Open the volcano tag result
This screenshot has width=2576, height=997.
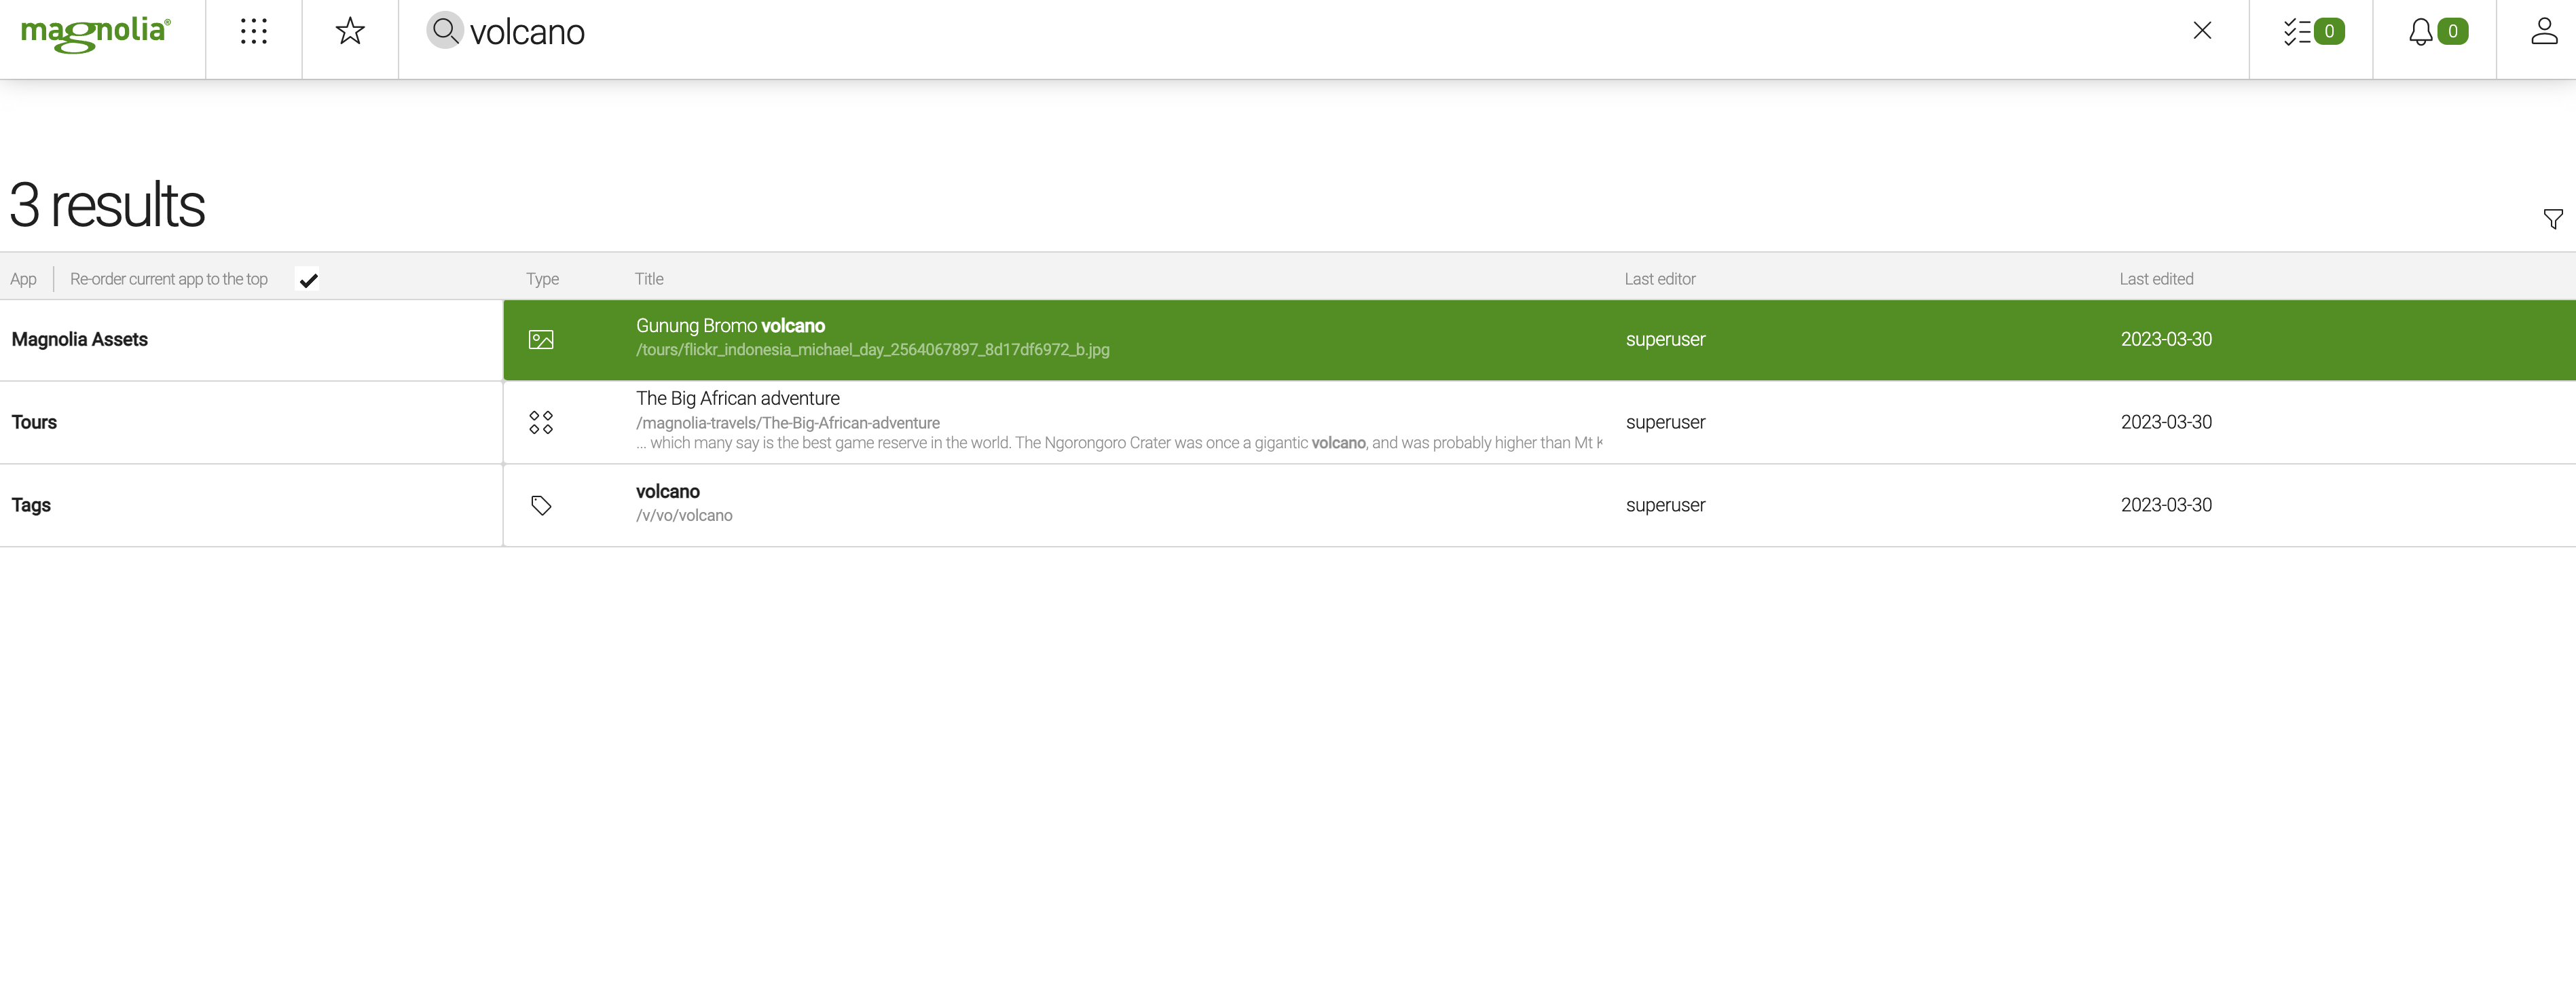pyautogui.click(x=1539, y=505)
